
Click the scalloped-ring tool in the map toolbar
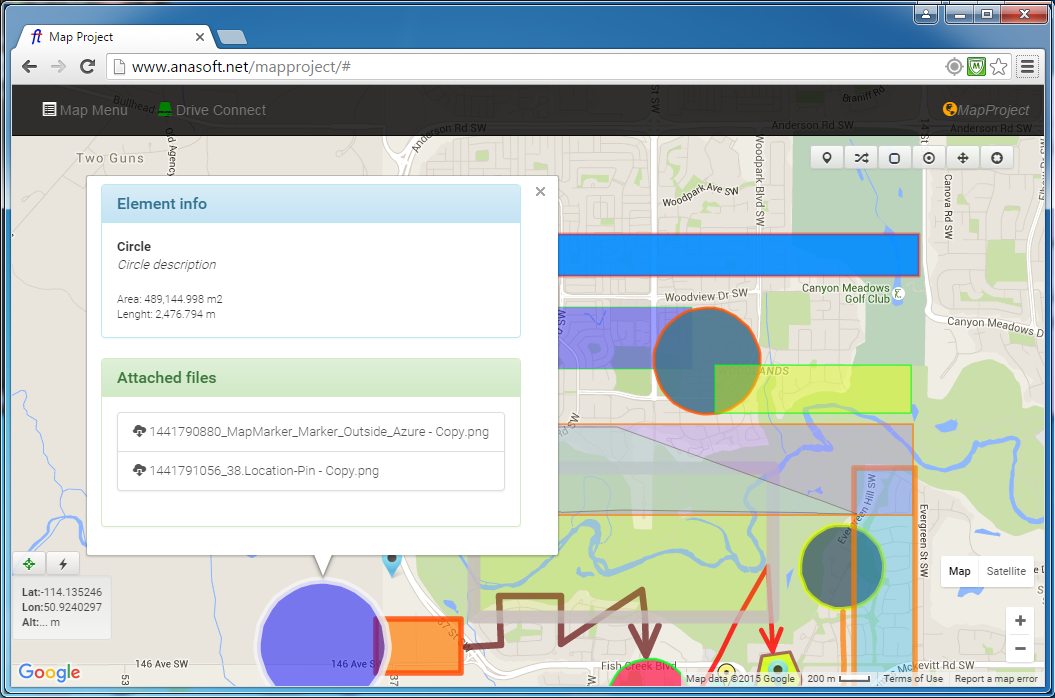click(997, 158)
